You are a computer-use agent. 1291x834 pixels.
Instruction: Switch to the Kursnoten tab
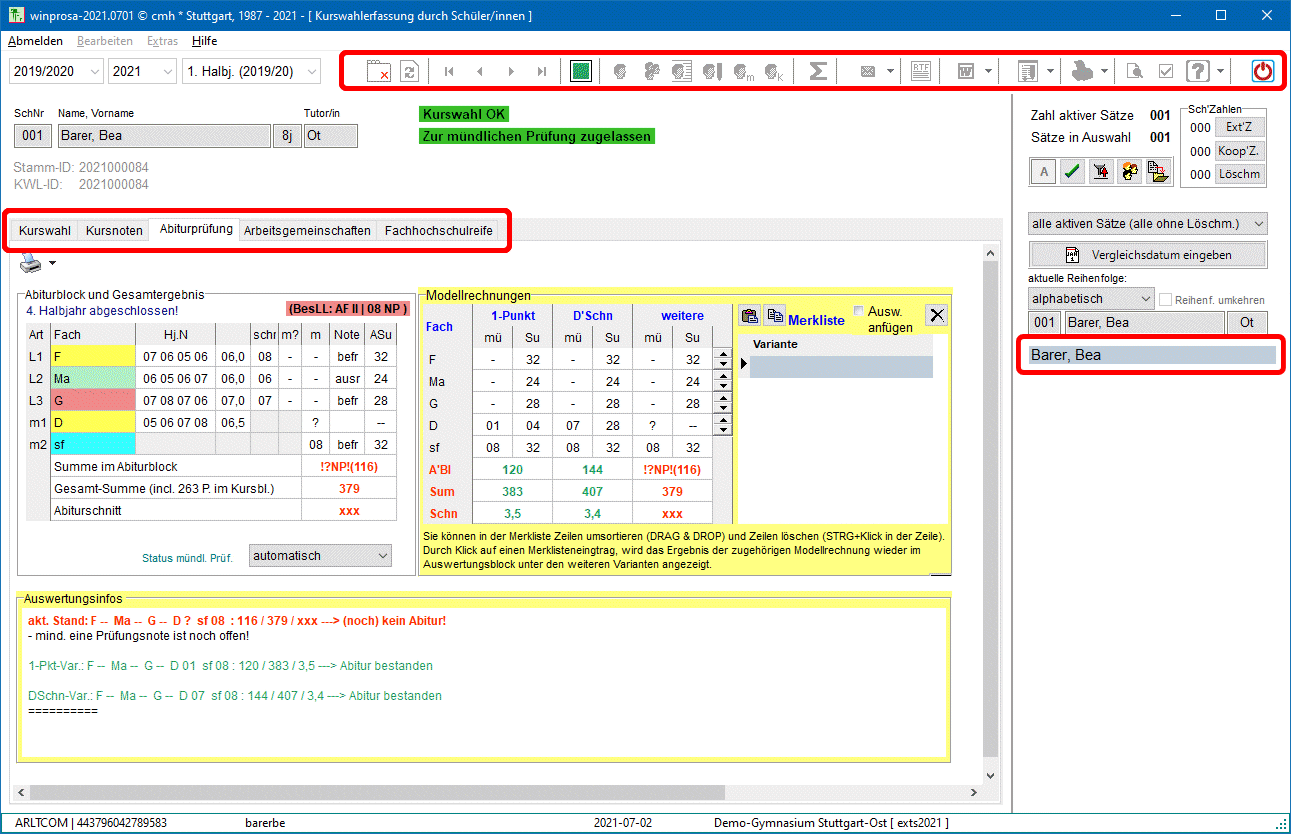(x=113, y=230)
